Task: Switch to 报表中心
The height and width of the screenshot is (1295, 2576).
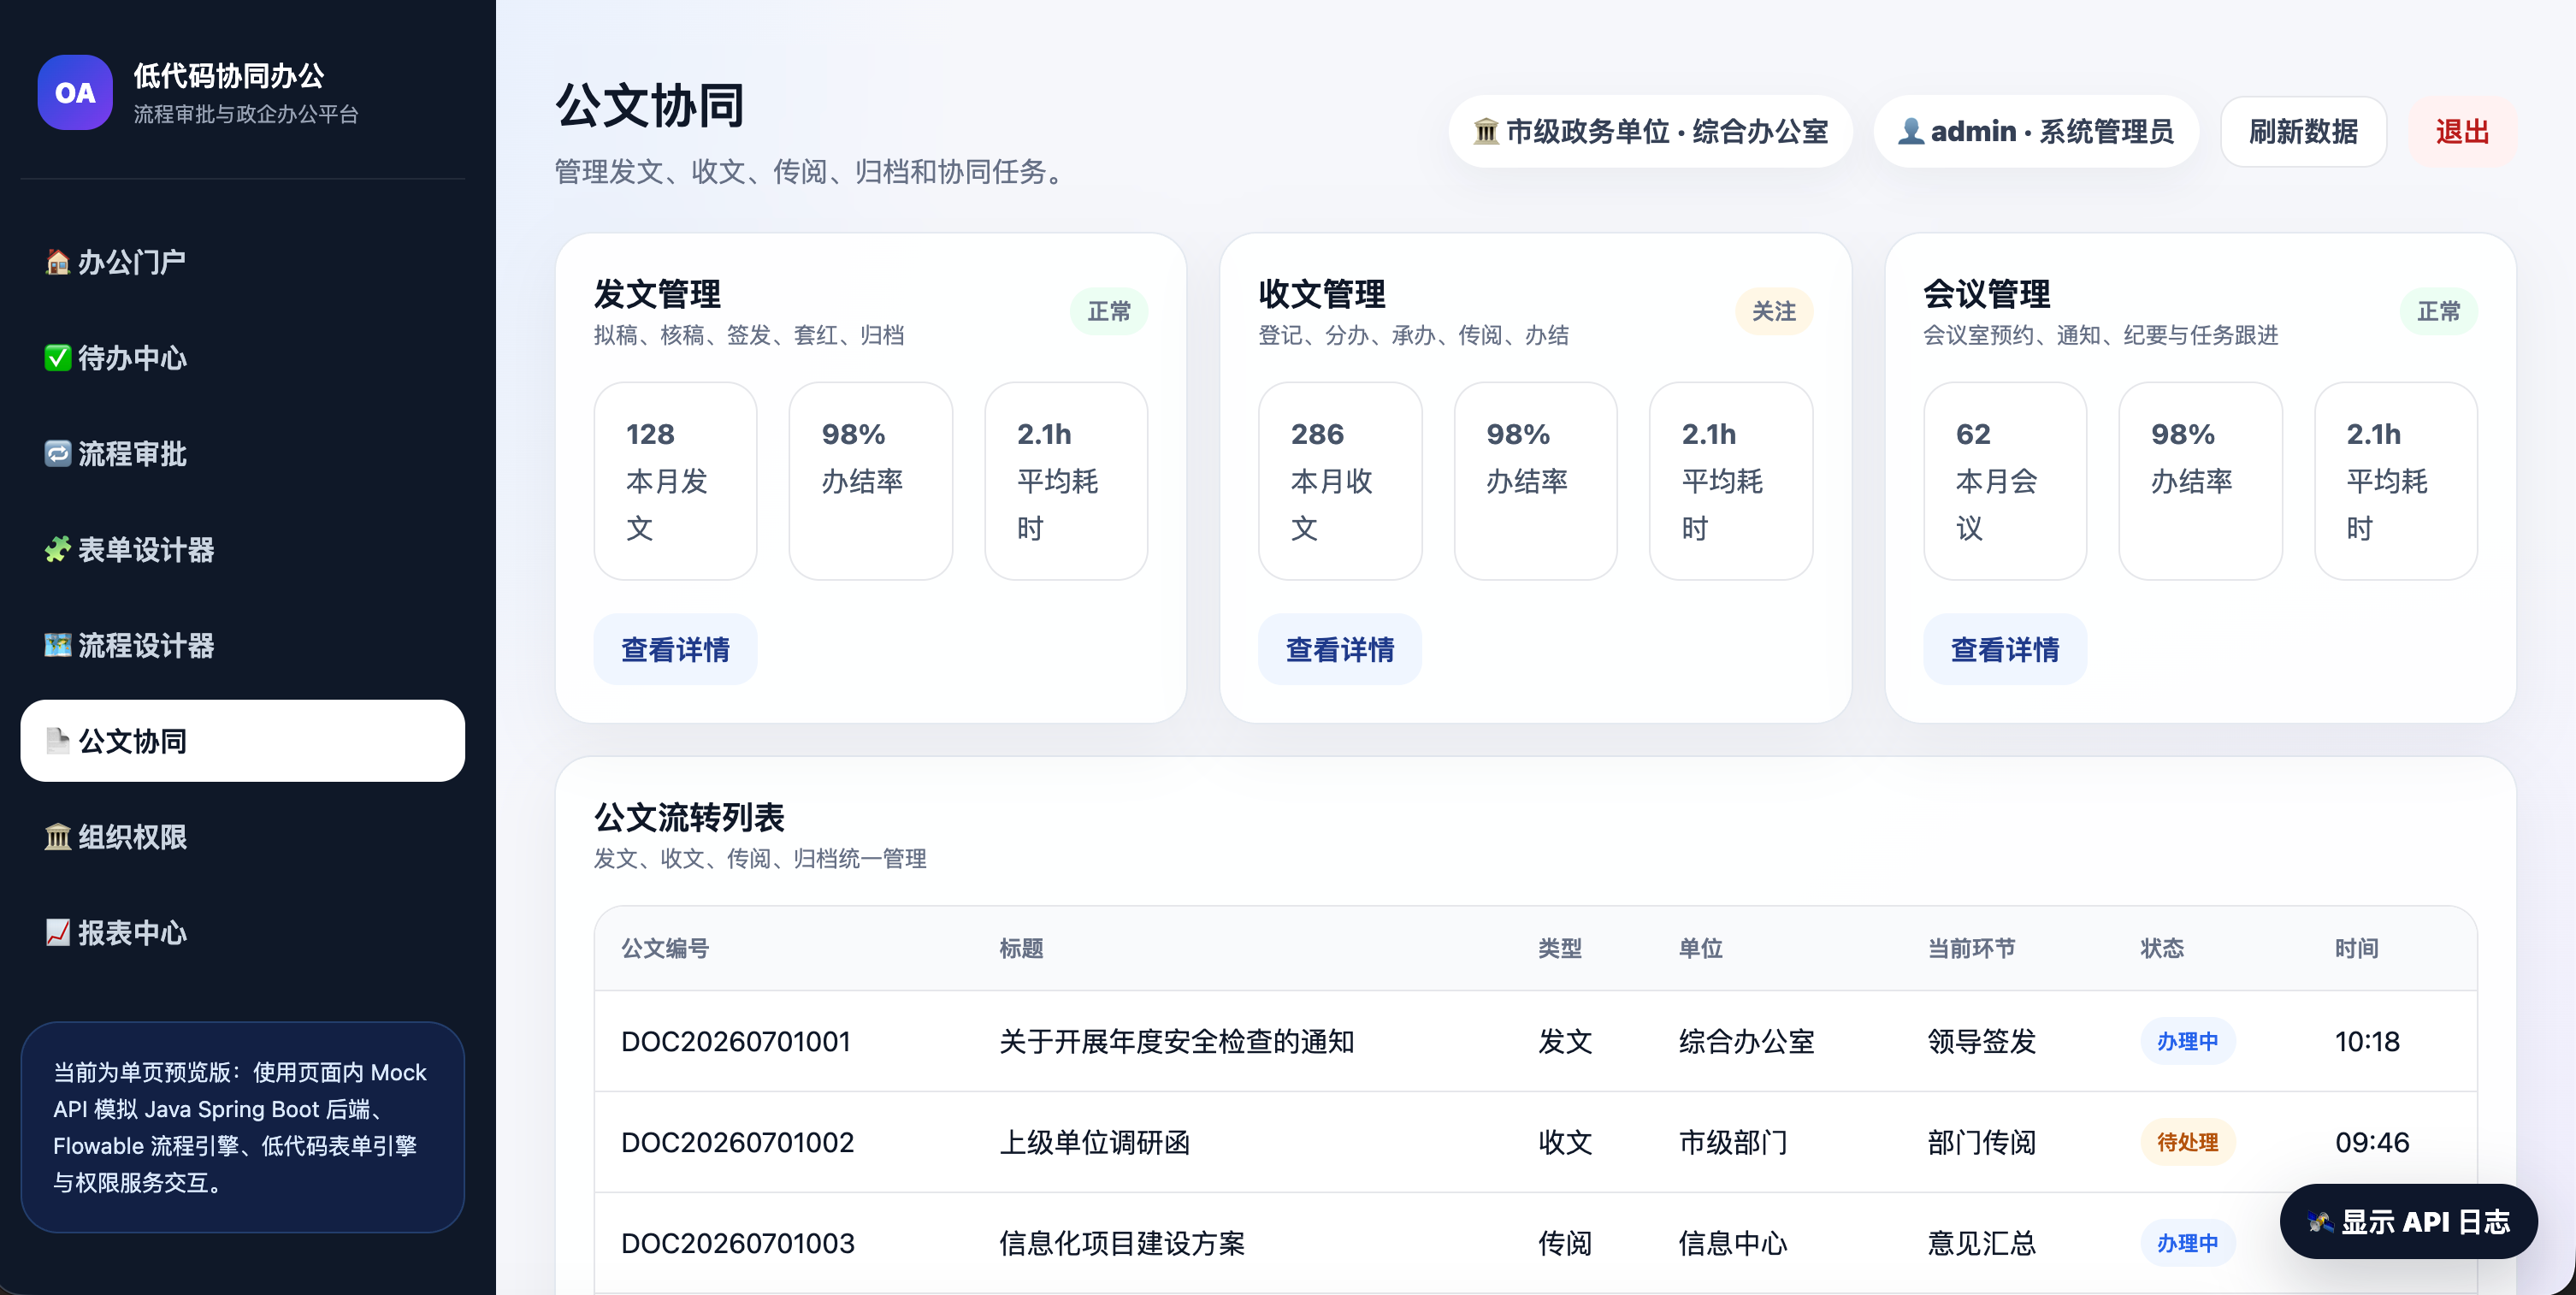Action: [243, 933]
